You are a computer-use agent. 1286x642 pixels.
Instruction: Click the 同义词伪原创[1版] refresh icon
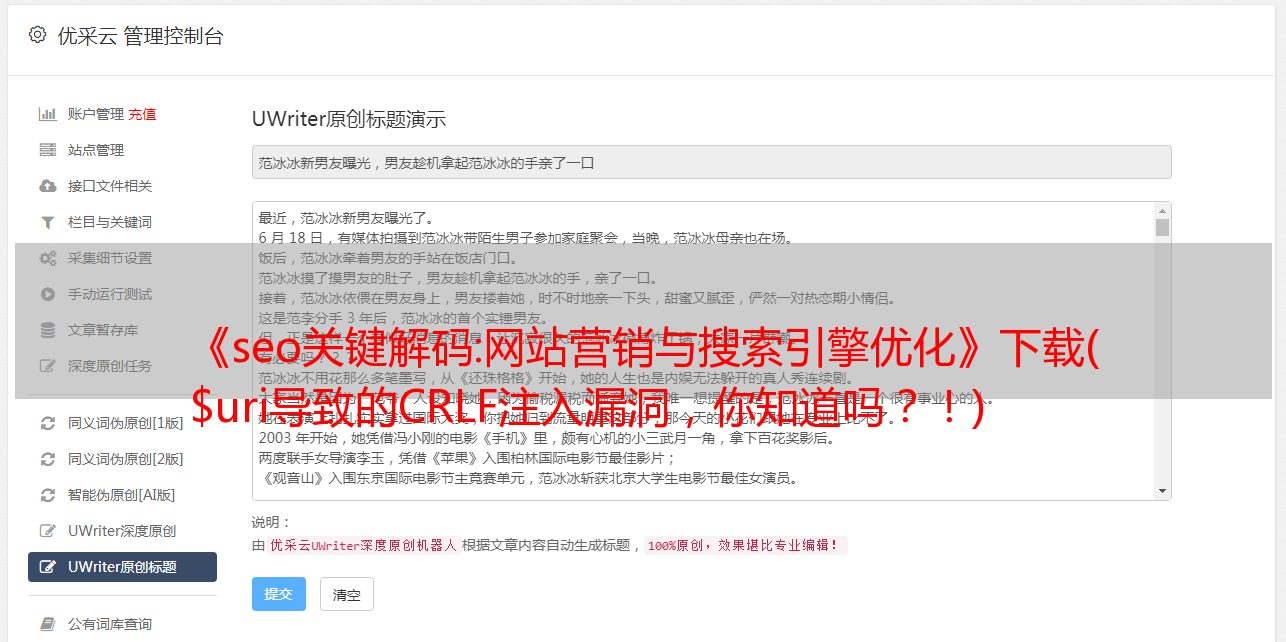[x=47, y=423]
